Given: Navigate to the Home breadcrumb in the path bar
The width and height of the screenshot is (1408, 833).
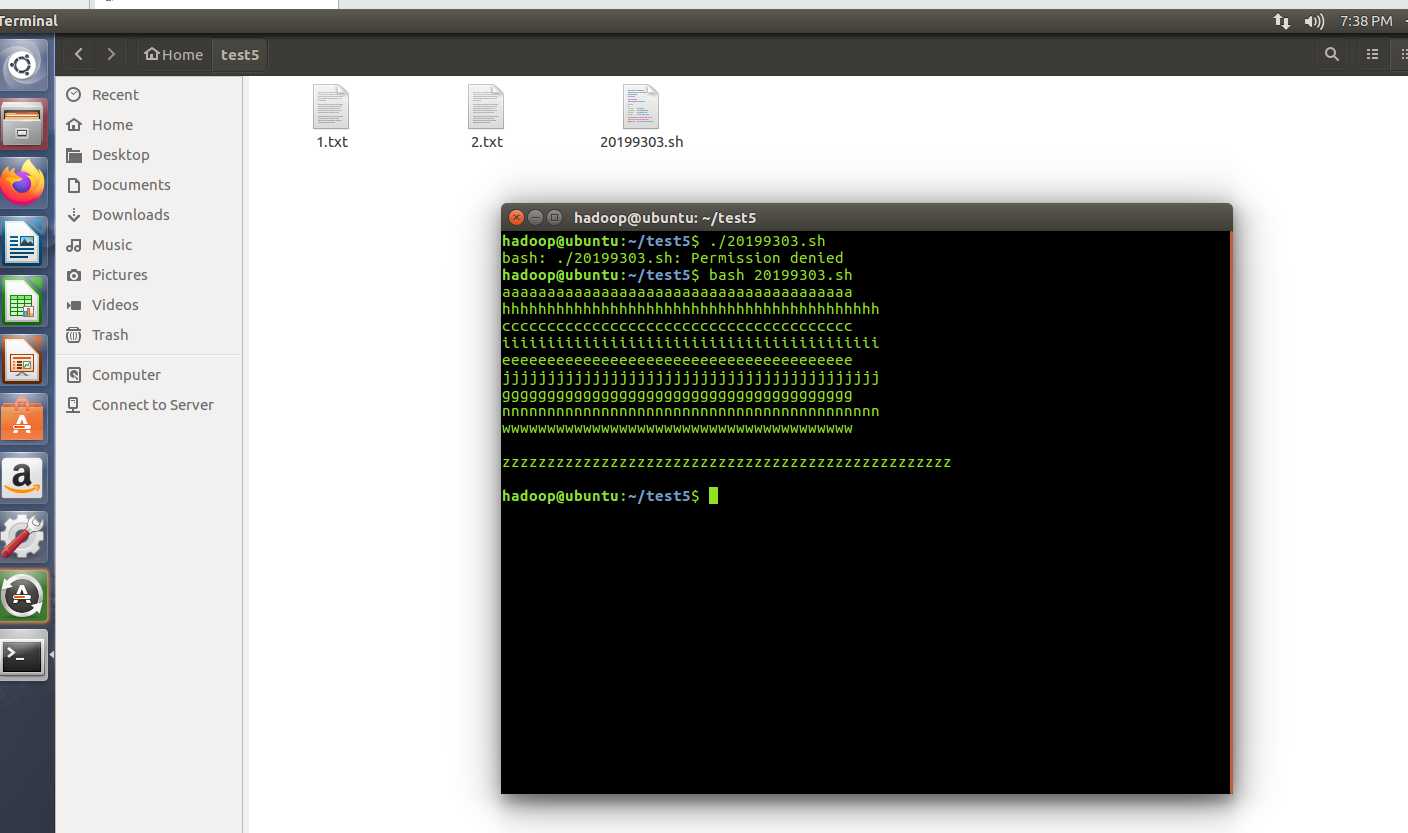Looking at the screenshot, I should coord(173,54).
